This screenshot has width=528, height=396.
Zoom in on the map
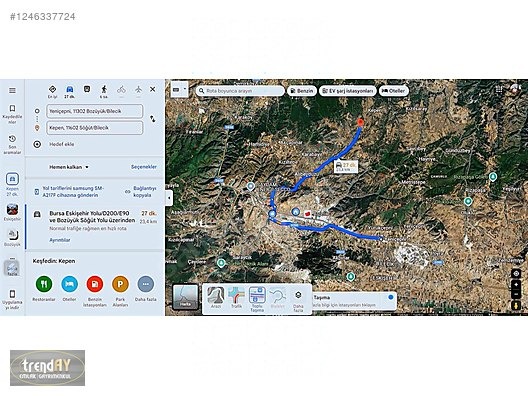point(516,285)
